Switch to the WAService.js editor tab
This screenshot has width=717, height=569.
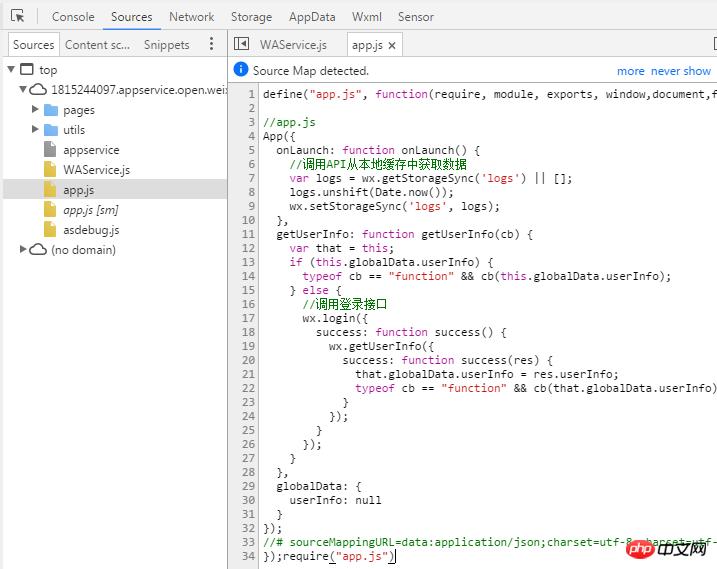tap(293, 45)
